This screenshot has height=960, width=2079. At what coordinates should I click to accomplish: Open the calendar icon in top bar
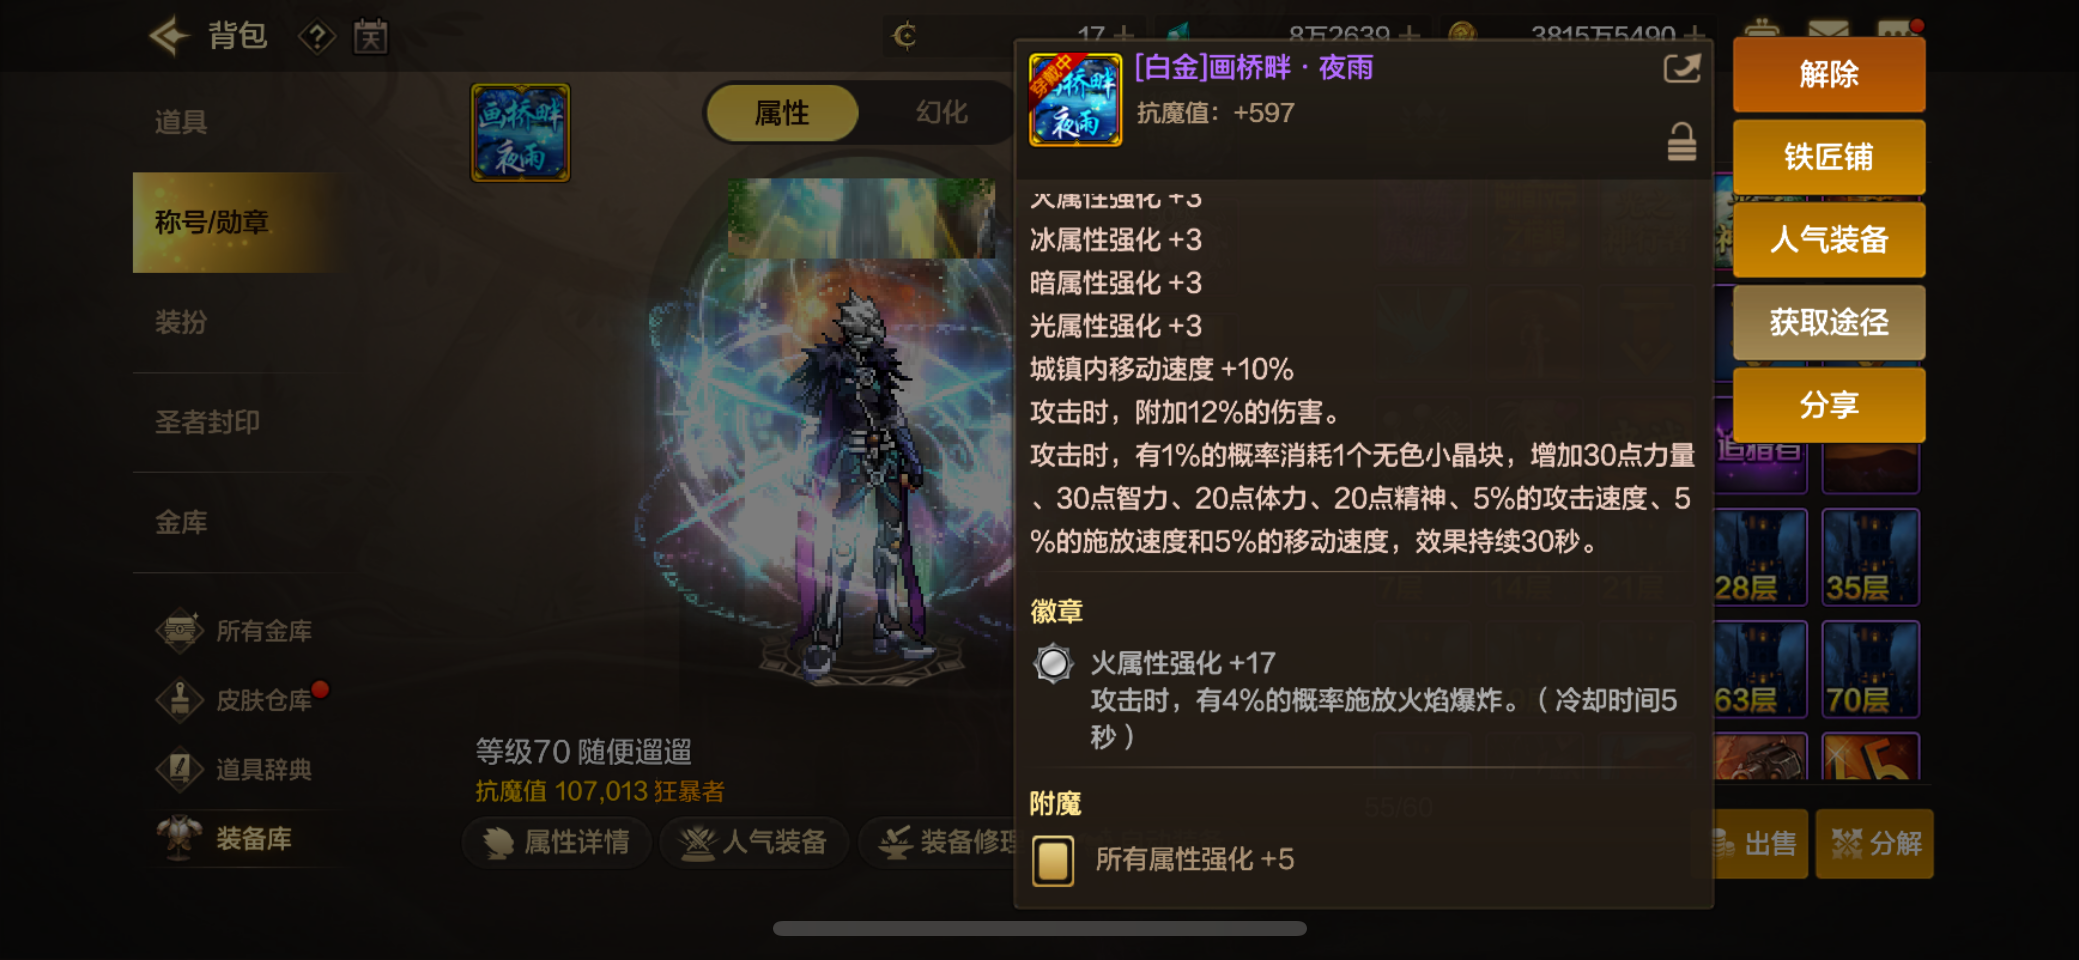(x=371, y=37)
